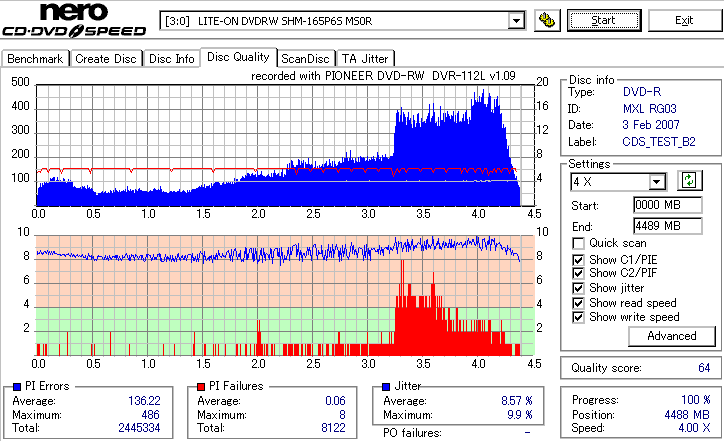The height and width of the screenshot is (441, 724).
Task: Click Jitter maximum 9.9 %
Action: [x=520, y=415]
